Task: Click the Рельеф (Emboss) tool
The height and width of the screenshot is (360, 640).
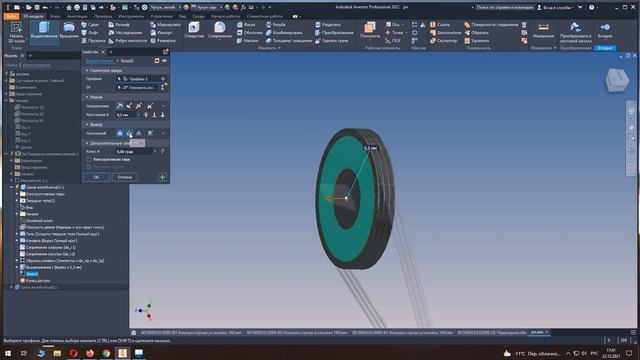Action: (119, 24)
